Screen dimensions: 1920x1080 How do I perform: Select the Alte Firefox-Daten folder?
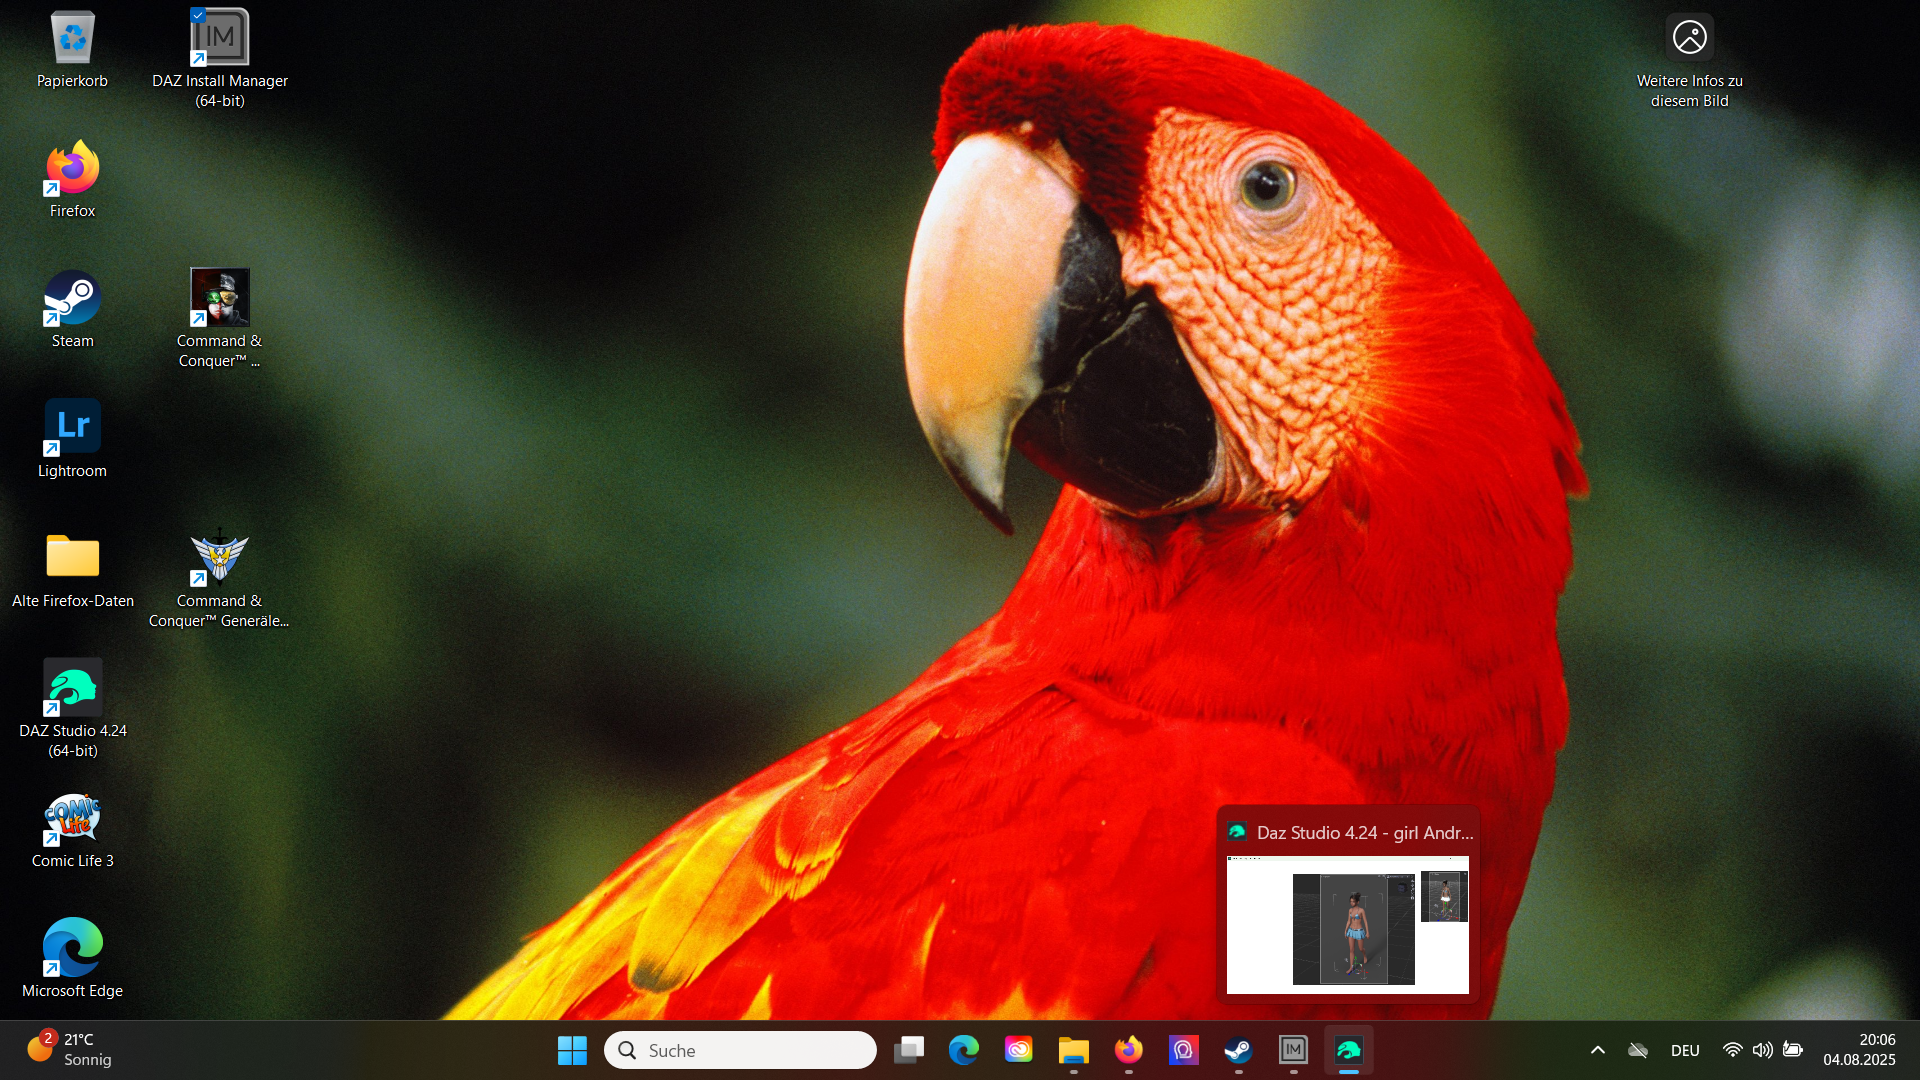click(x=72, y=570)
